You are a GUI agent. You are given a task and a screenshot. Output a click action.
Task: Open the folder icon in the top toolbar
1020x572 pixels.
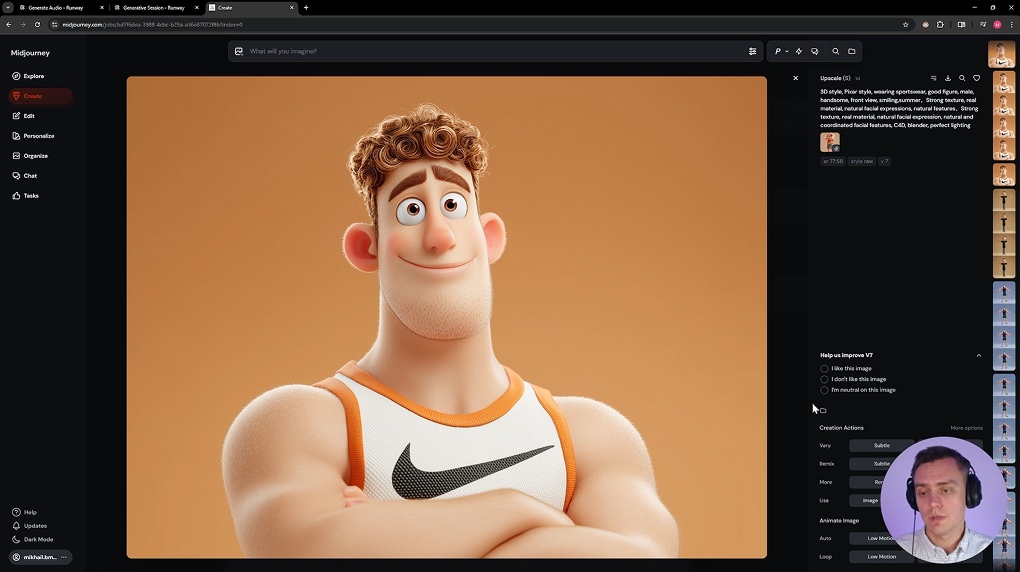[852, 51]
